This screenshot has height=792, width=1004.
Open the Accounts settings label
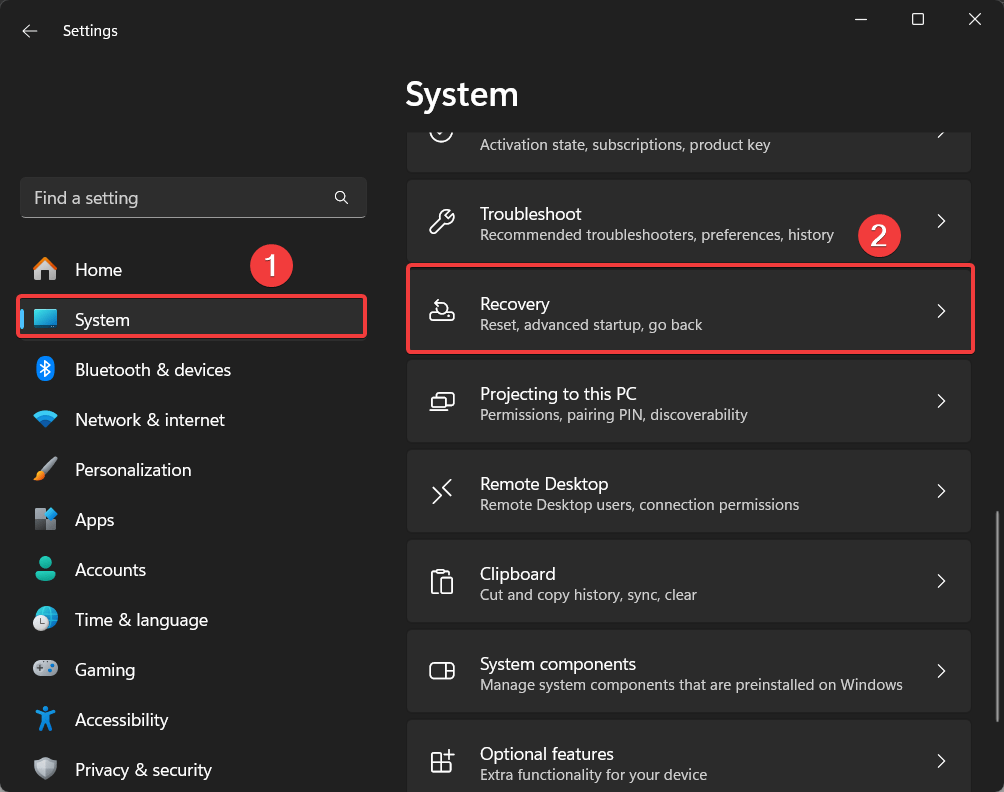click(110, 570)
